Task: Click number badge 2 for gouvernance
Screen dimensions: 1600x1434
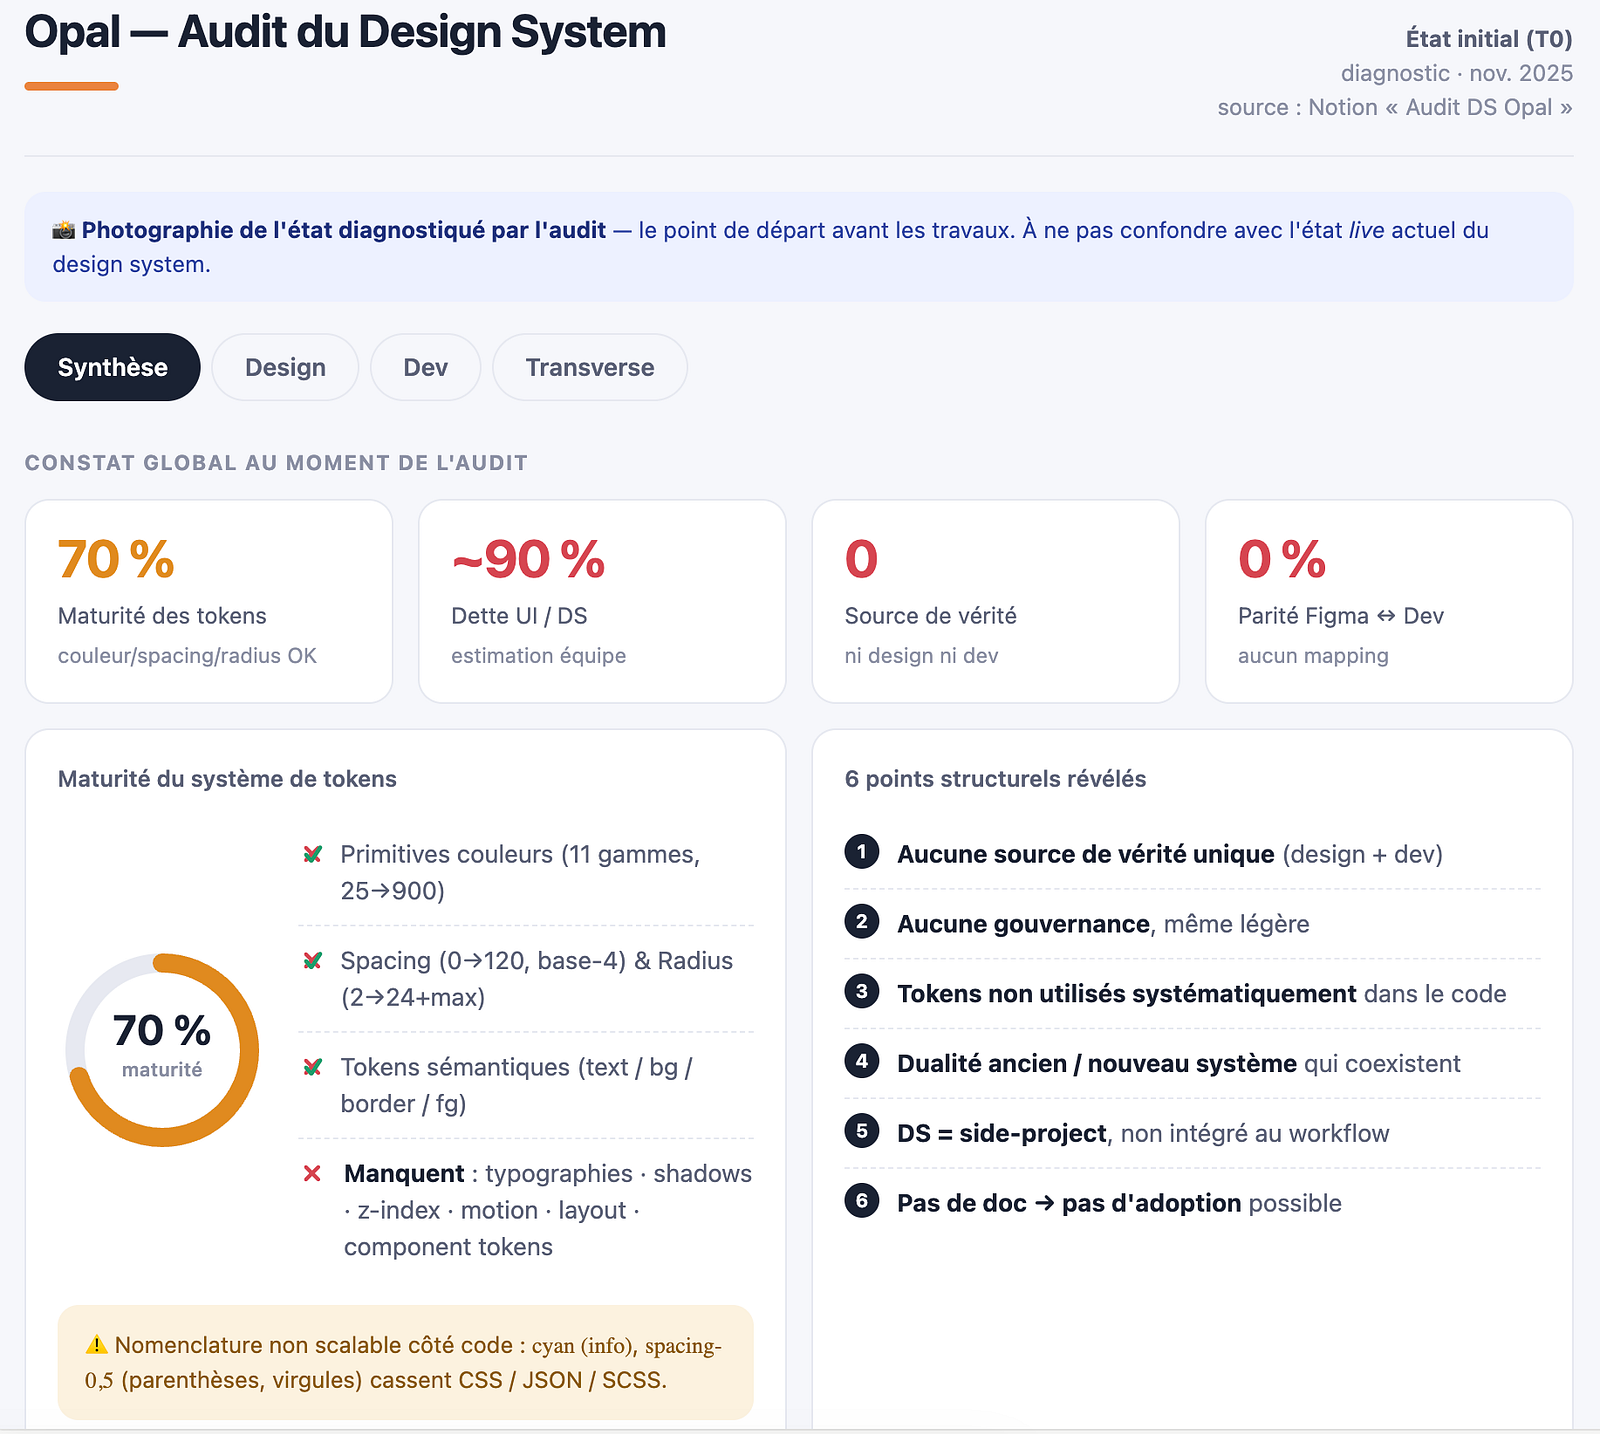Action: point(862,922)
